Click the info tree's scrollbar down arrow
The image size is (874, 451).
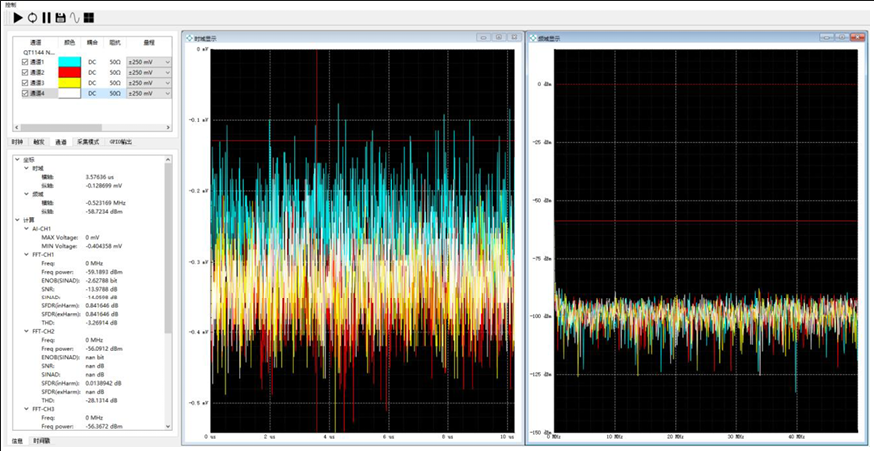coord(169,426)
